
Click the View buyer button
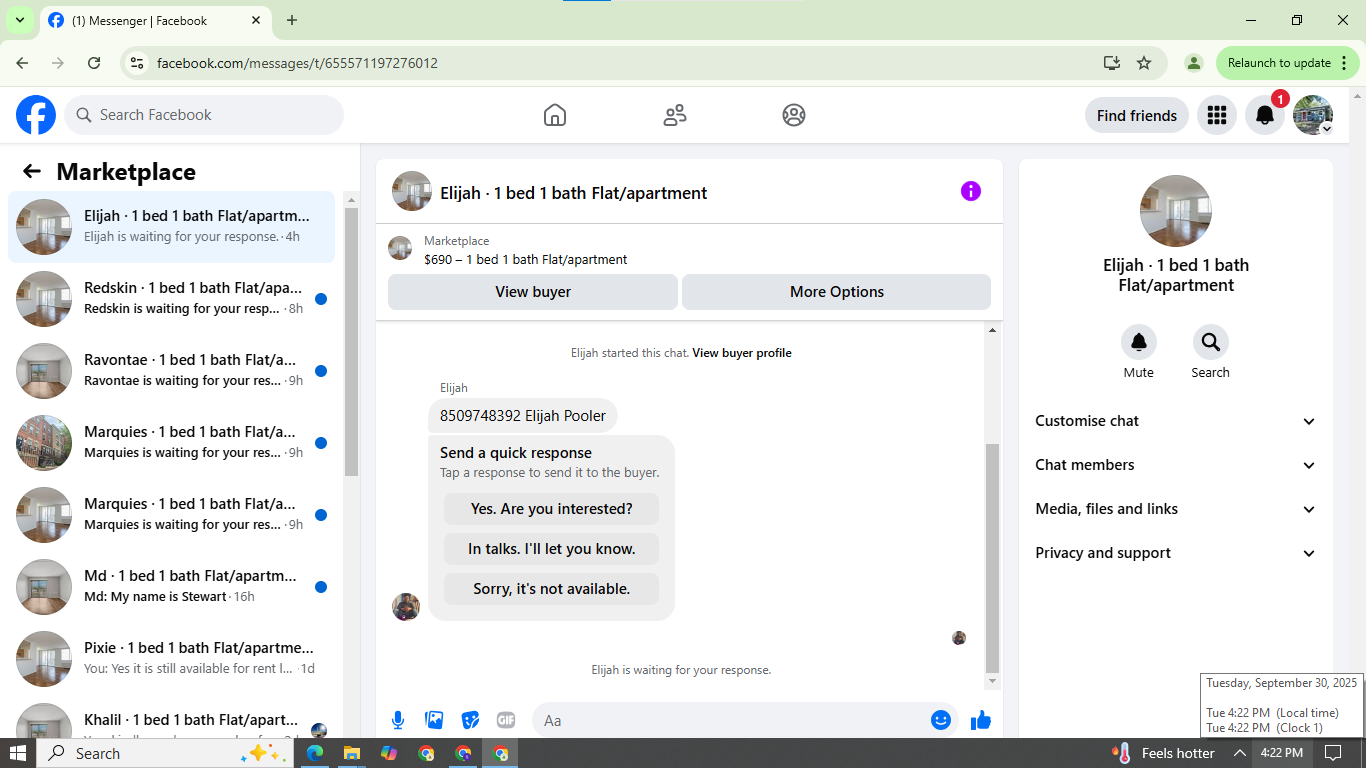point(533,292)
